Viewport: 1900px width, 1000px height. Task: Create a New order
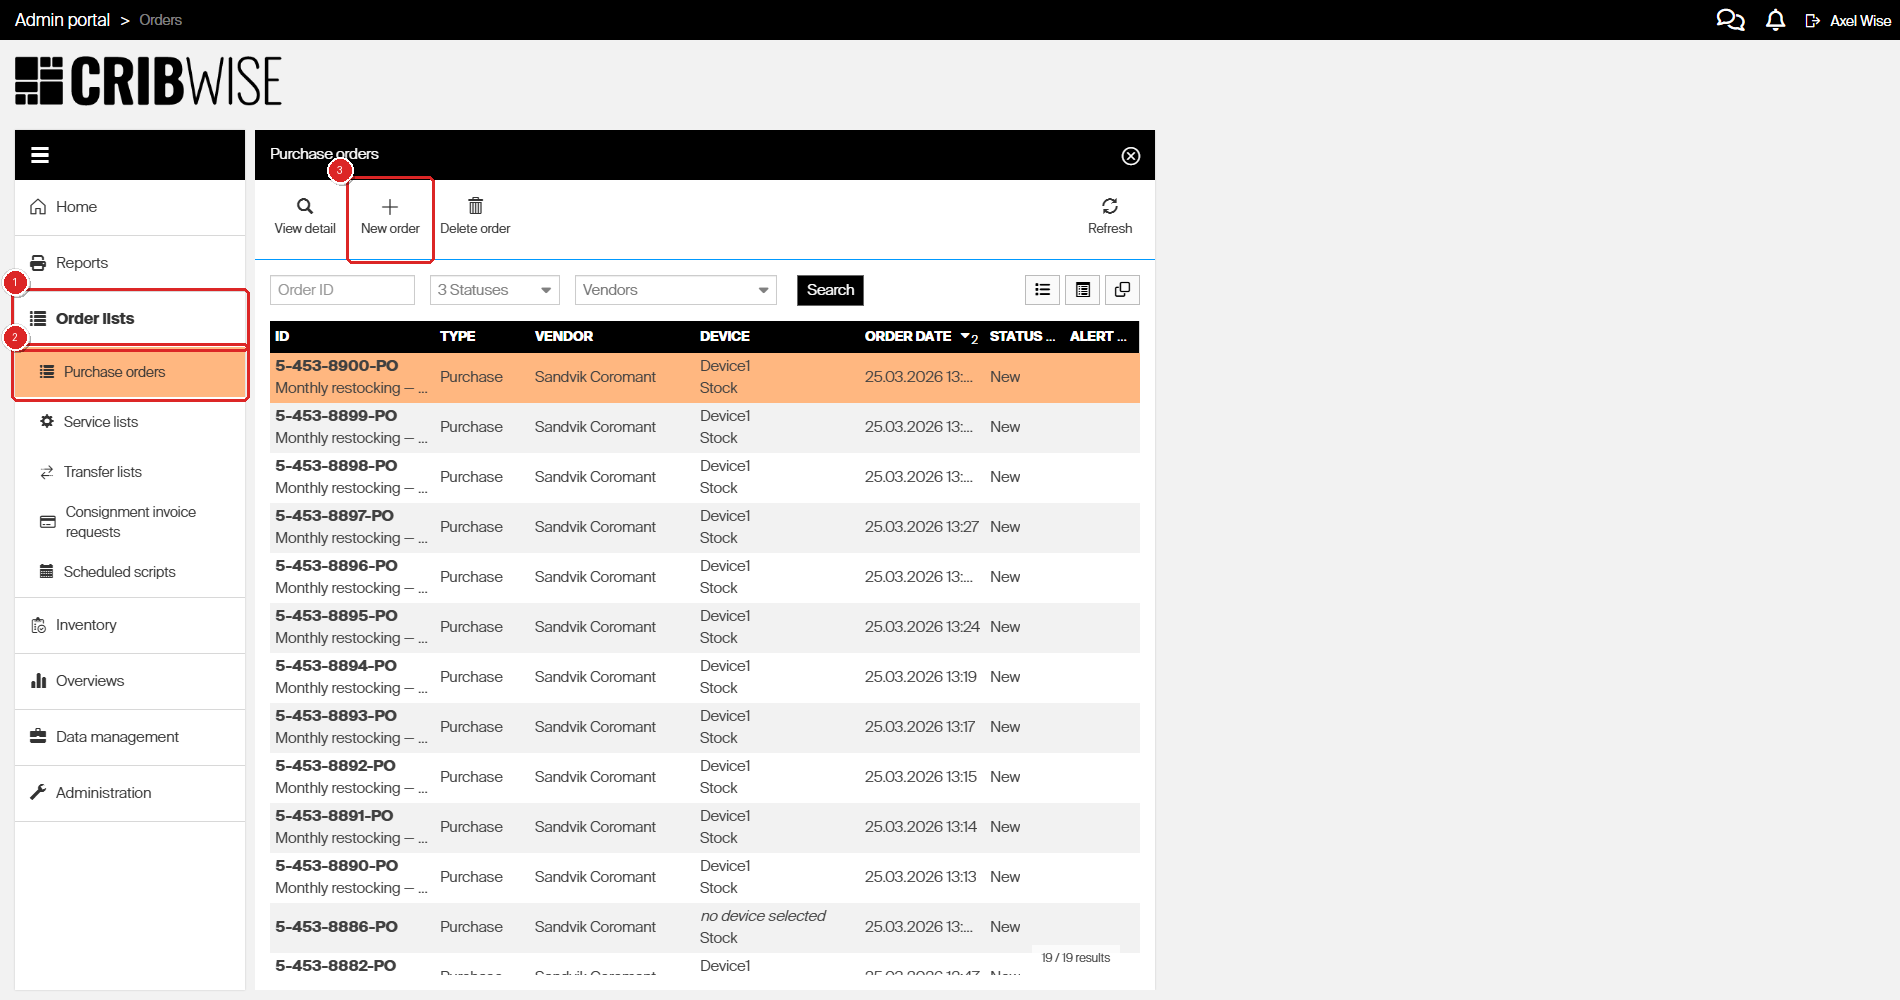coord(390,216)
